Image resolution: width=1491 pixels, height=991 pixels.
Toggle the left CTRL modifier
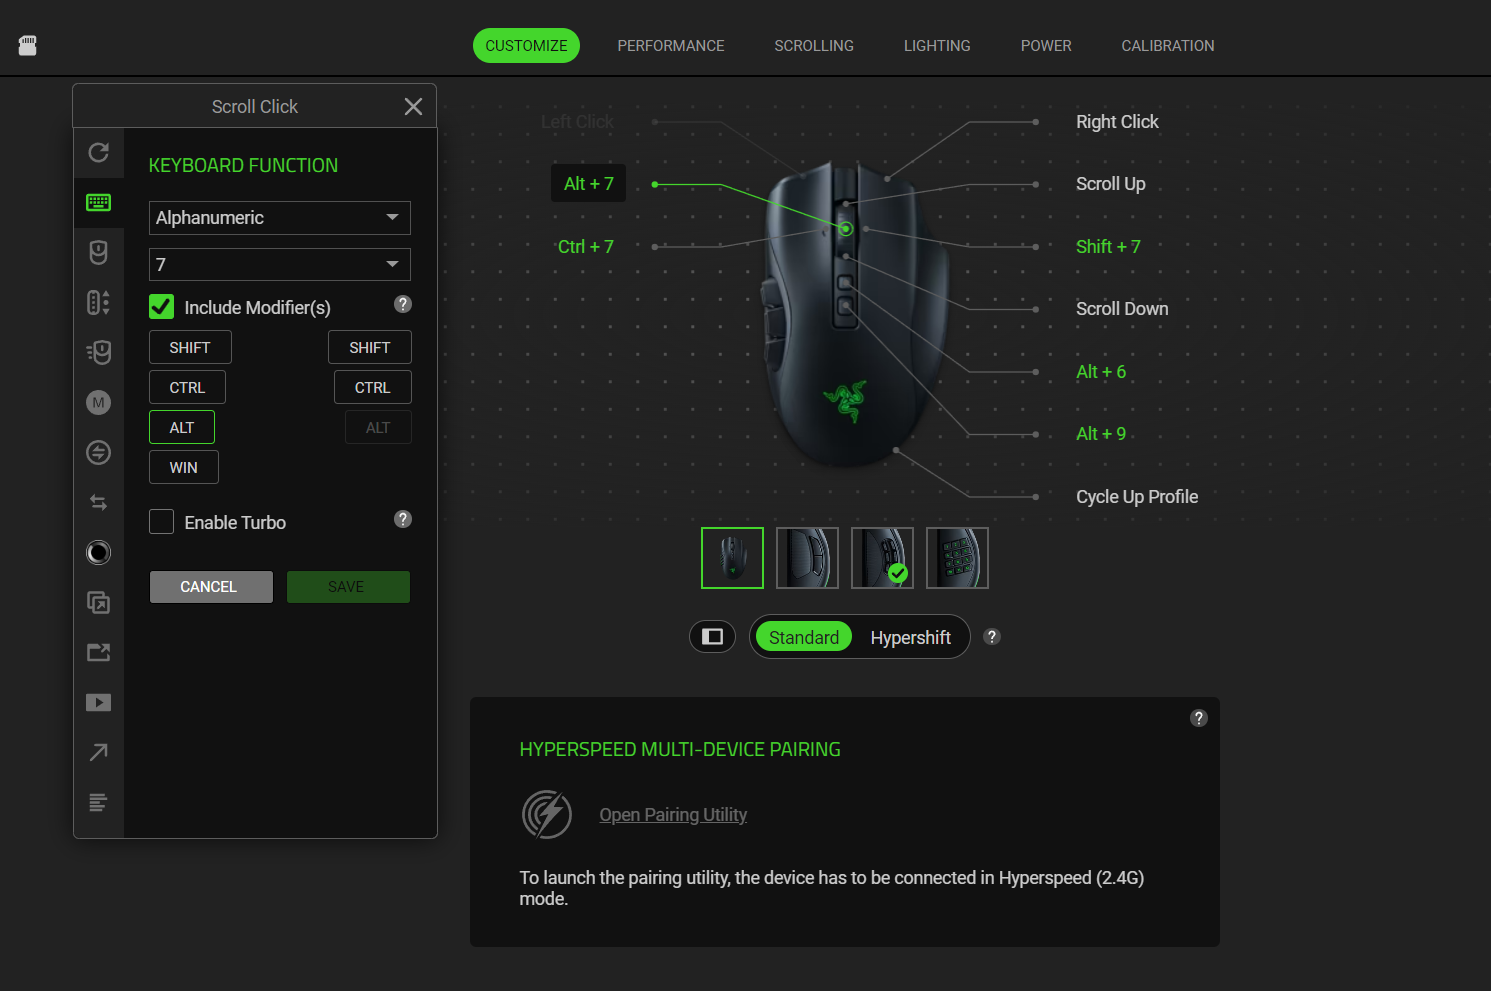tap(187, 387)
